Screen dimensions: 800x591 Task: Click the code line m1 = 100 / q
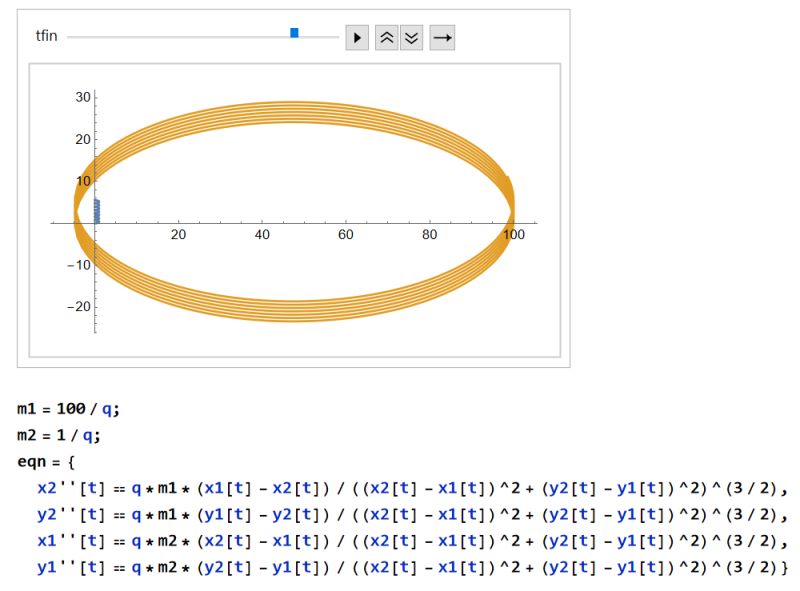click(68, 409)
